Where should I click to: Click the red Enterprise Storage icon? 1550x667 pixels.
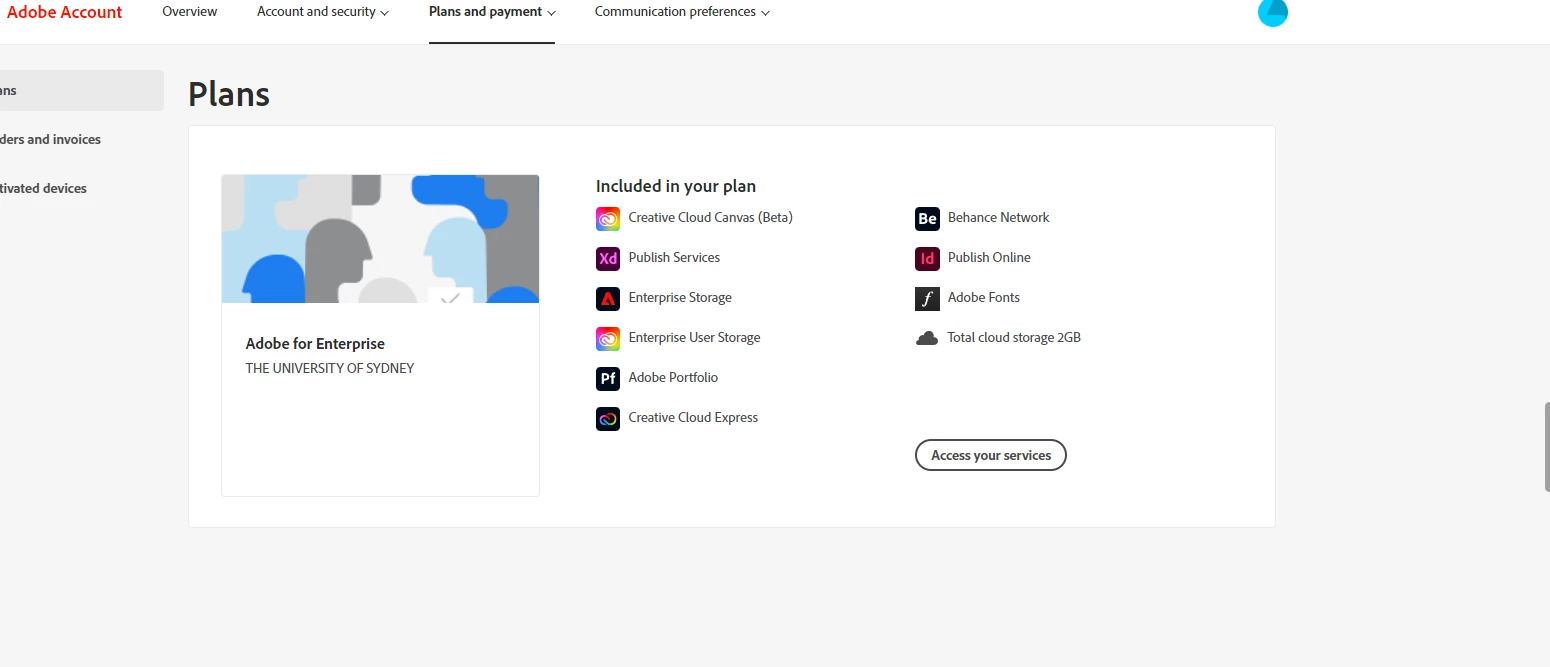coord(608,298)
